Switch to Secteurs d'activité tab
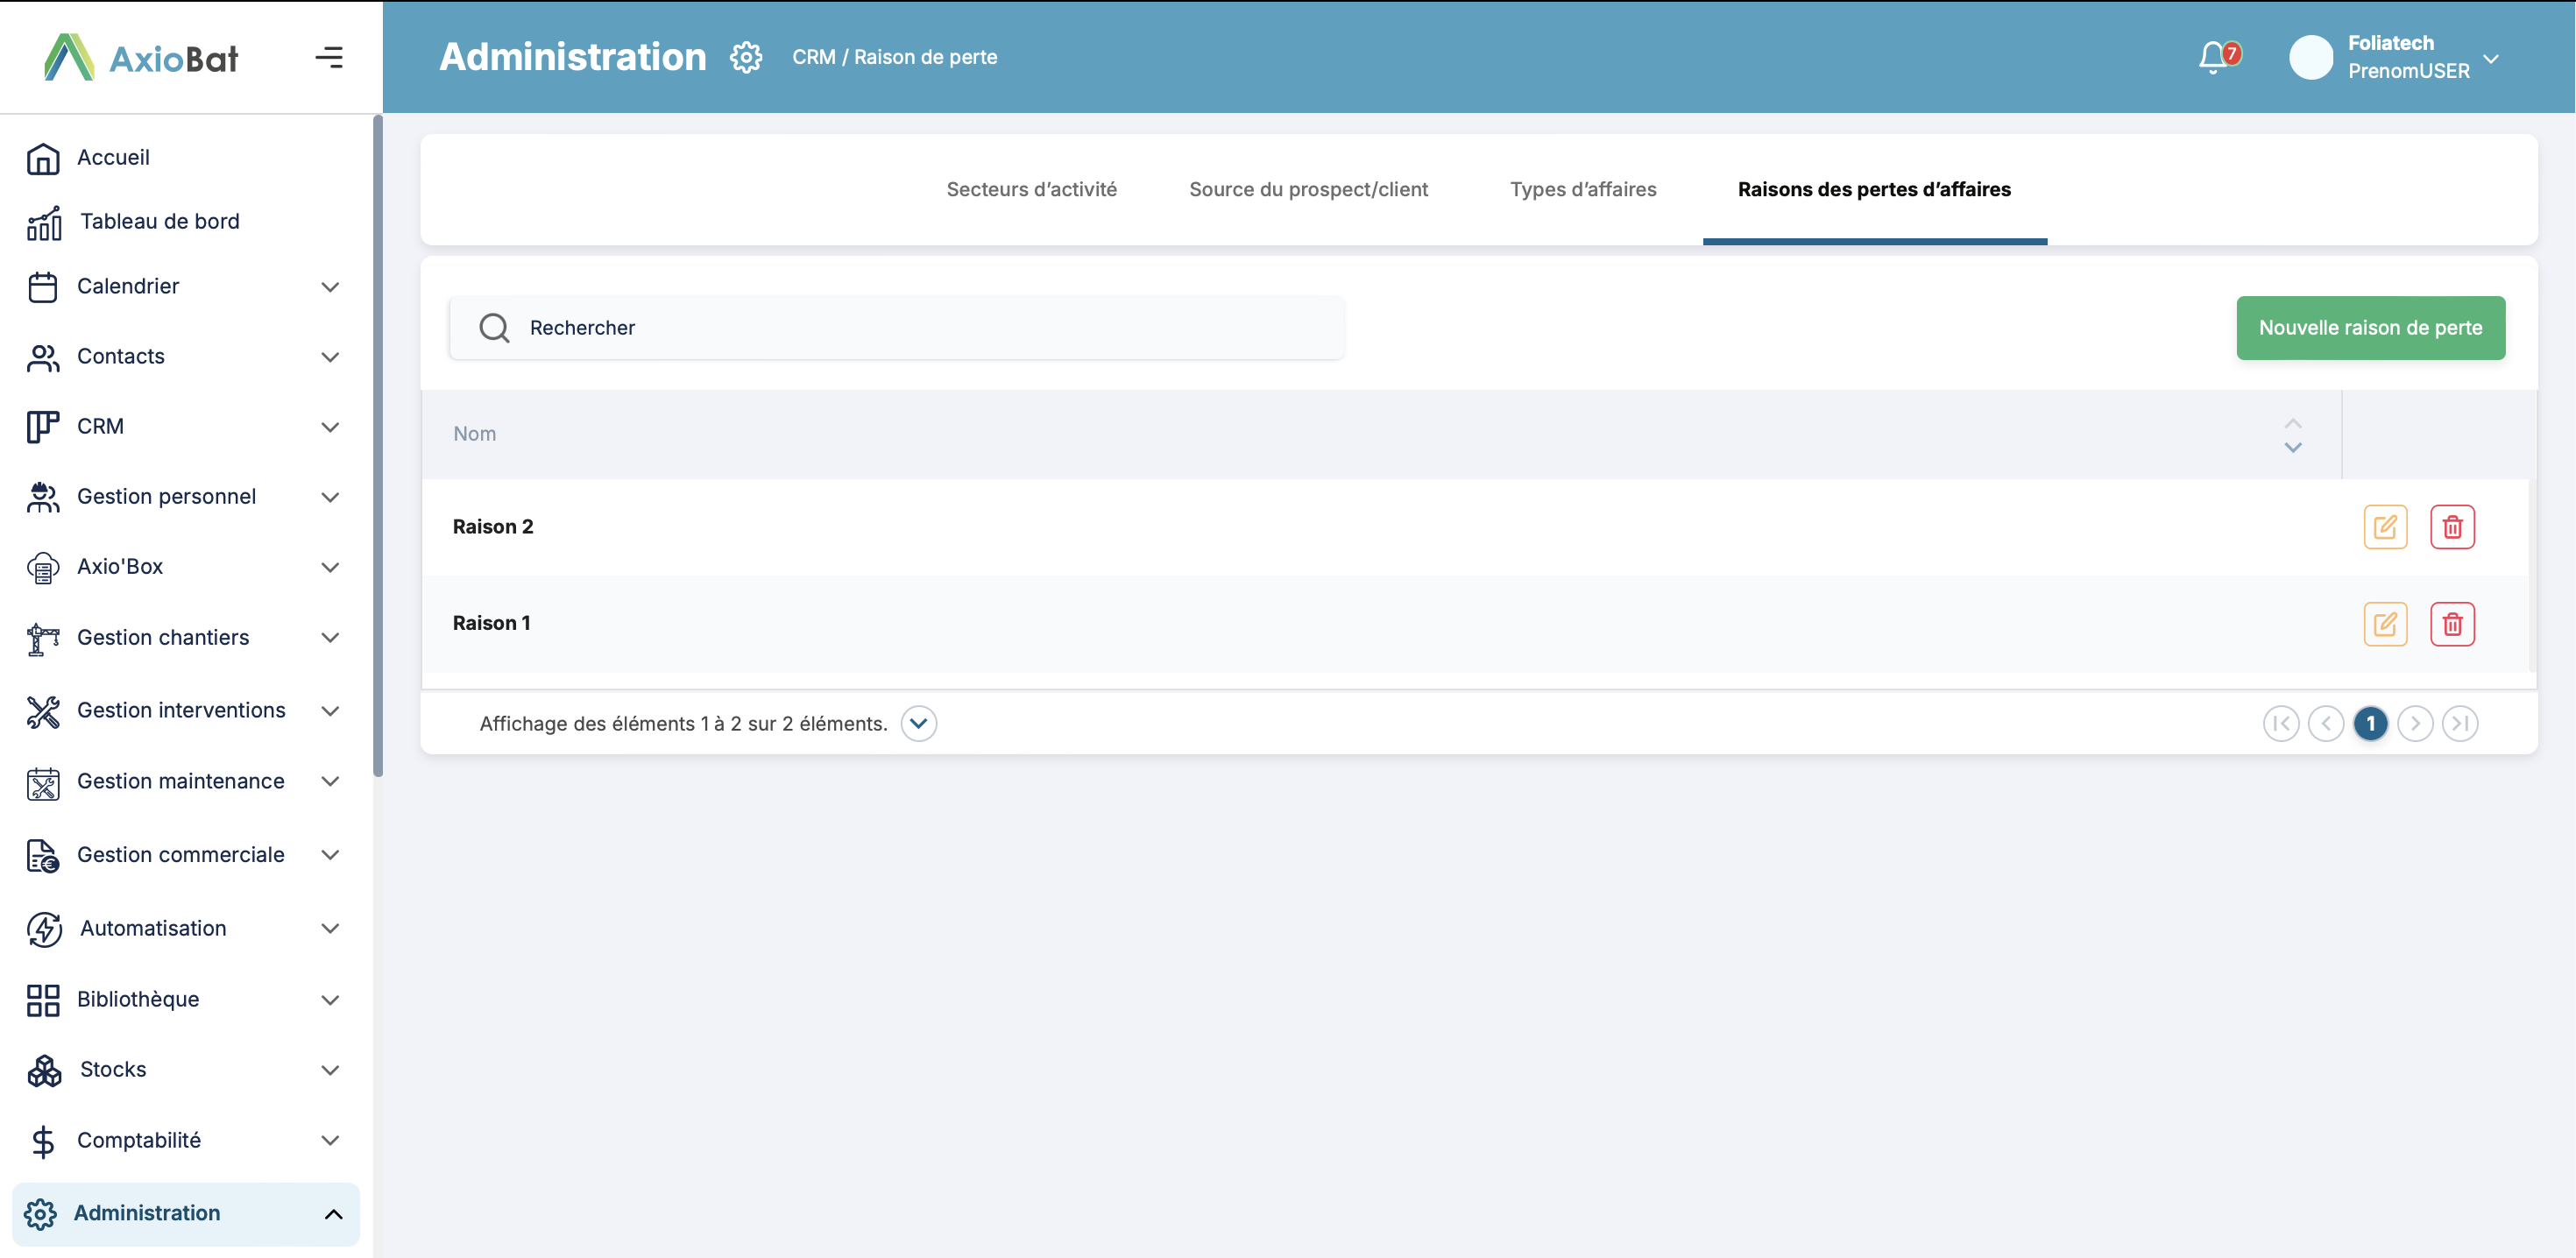The width and height of the screenshot is (2576, 1258). coord(1031,189)
